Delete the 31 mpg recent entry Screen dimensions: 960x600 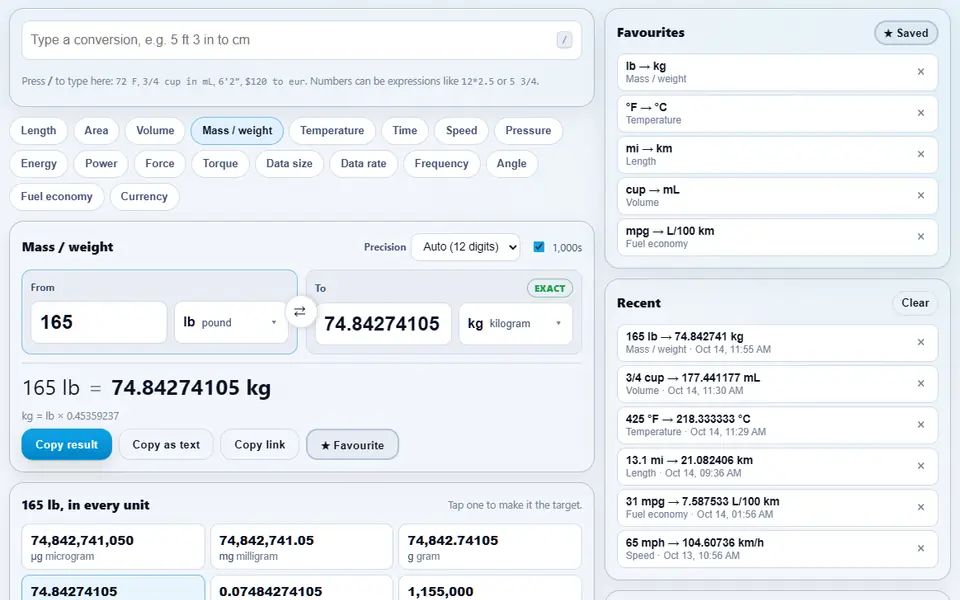pyautogui.click(x=920, y=507)
